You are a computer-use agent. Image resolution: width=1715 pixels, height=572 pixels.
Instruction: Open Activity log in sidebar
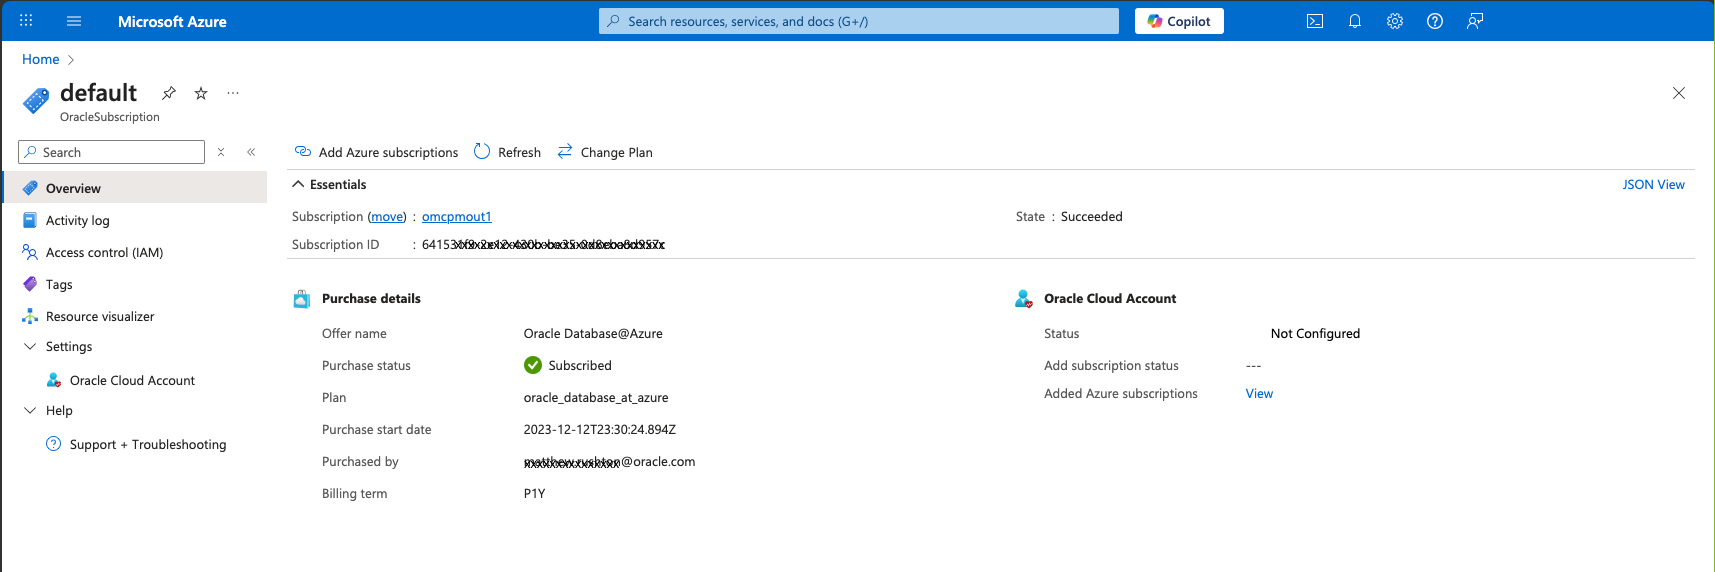[78, 221]
